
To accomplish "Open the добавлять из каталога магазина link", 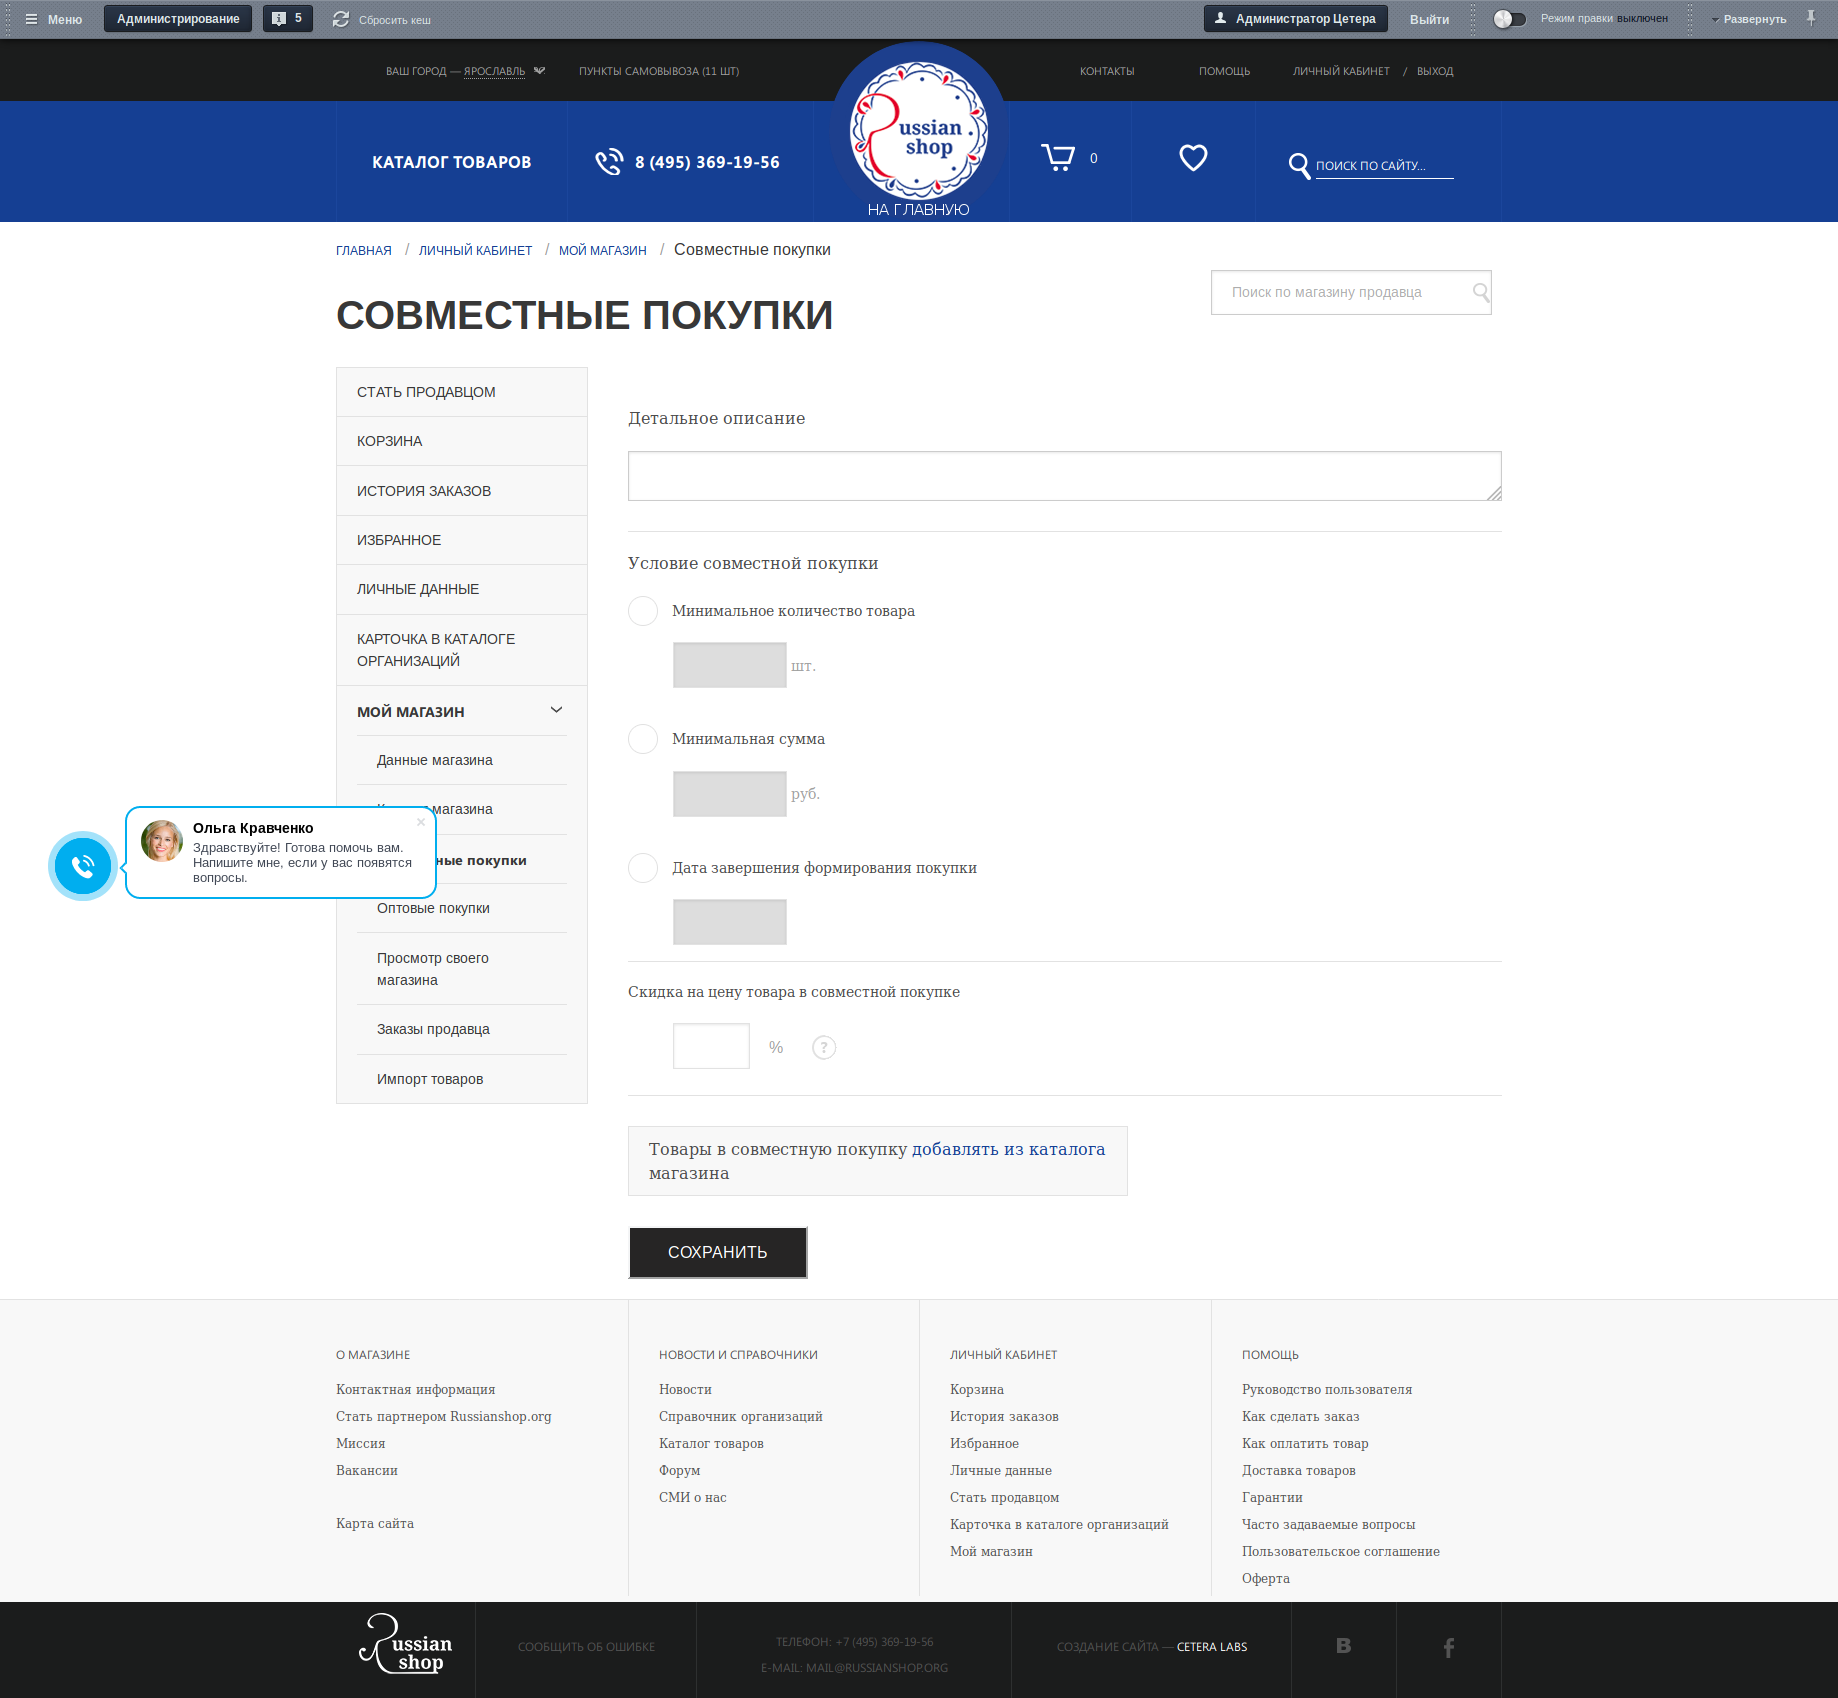I will (x=1007, y=1149).
